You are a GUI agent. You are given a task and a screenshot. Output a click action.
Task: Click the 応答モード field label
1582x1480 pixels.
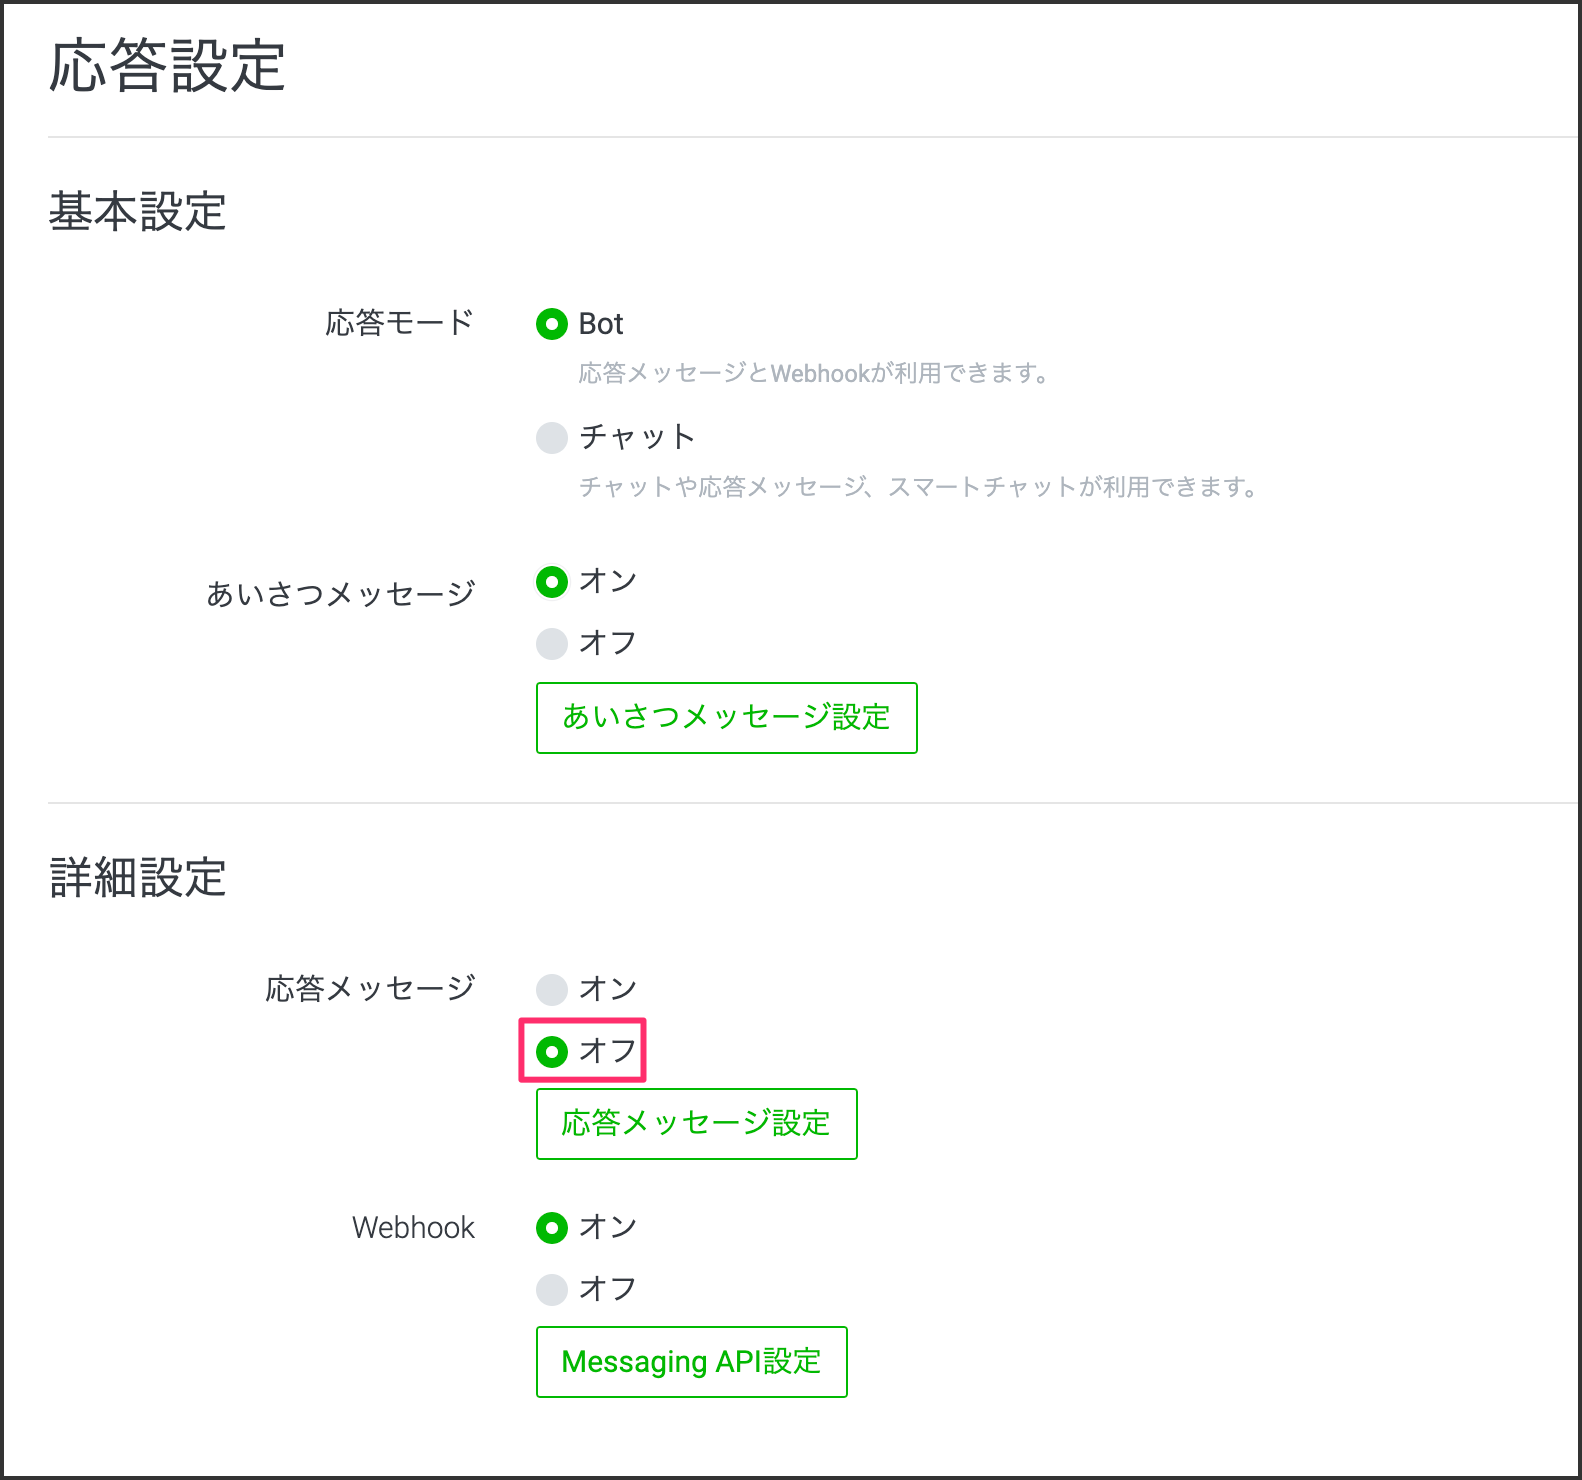click(399, 323)
